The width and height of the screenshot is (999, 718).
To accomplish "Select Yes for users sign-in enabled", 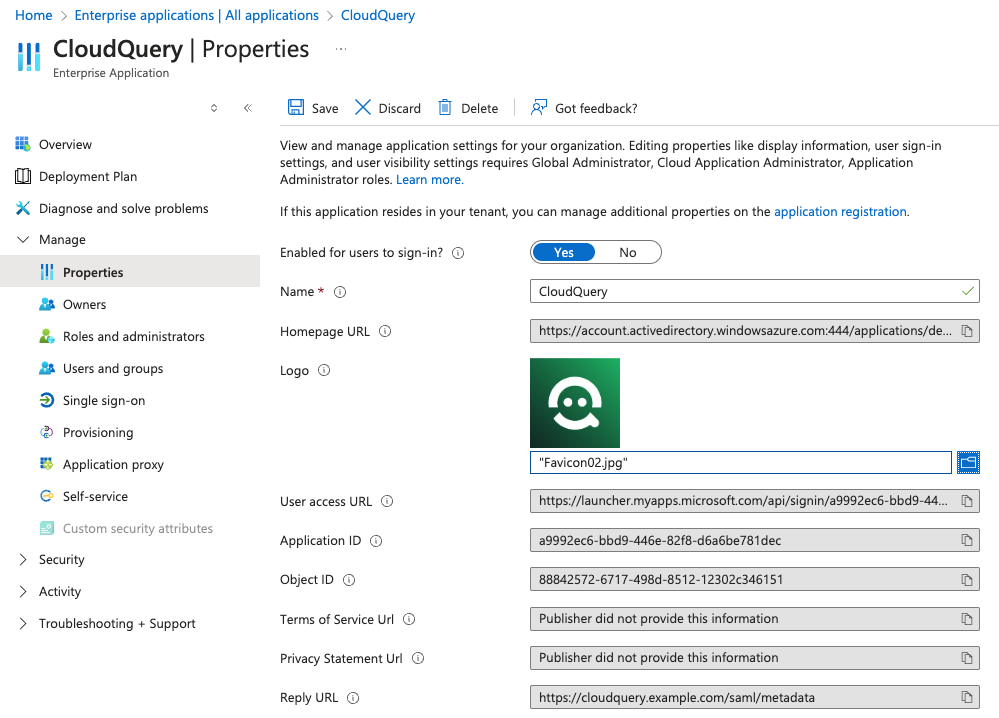I will click(x=564, y=253).
